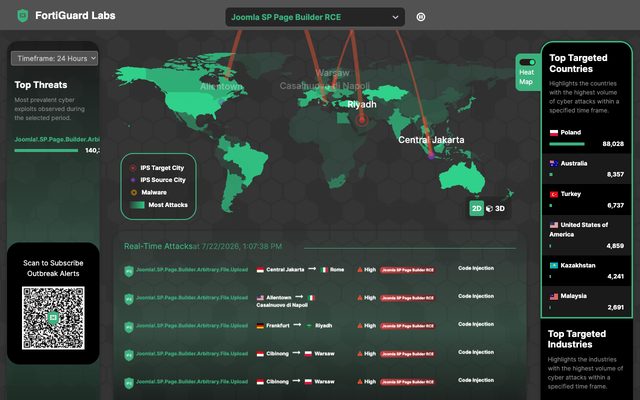Click the Joomla RCE tag in Allentown row

click(x=407, y=298)
